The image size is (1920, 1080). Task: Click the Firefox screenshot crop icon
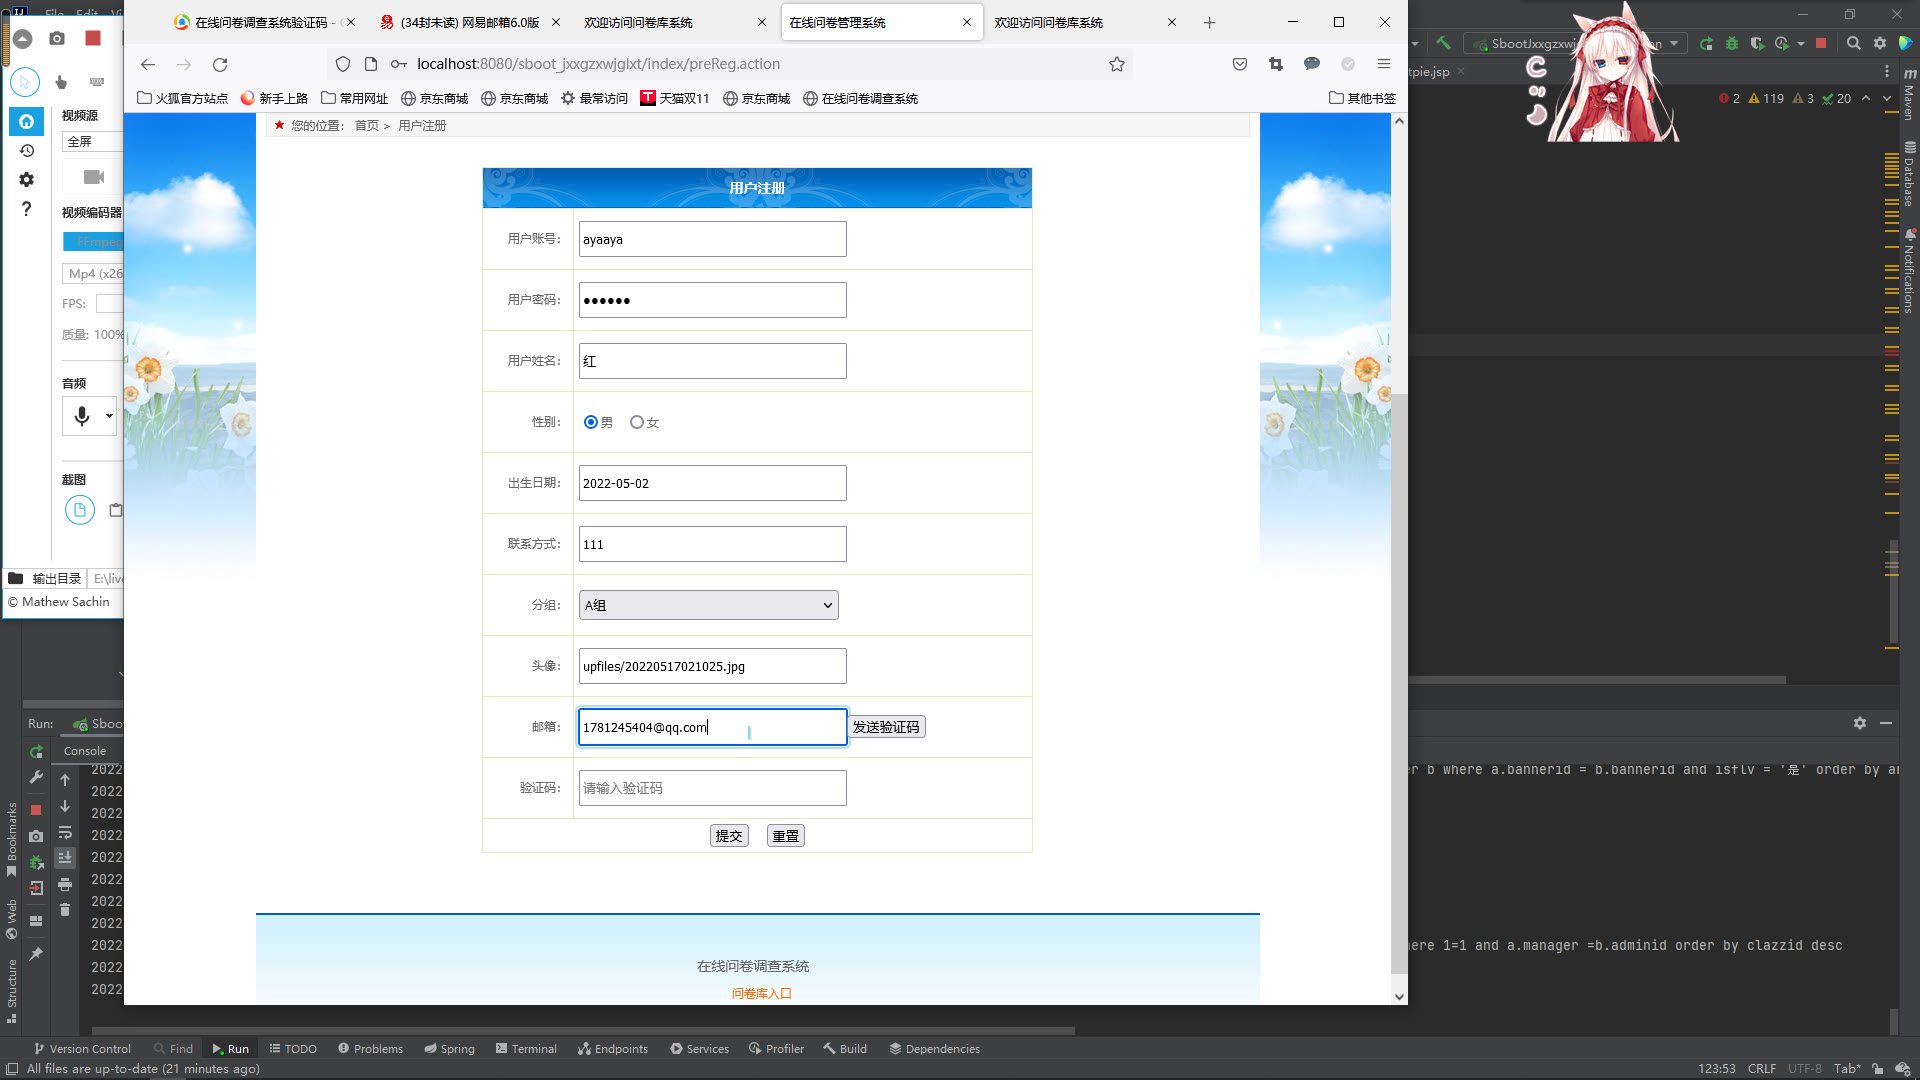coord(1276,64)
